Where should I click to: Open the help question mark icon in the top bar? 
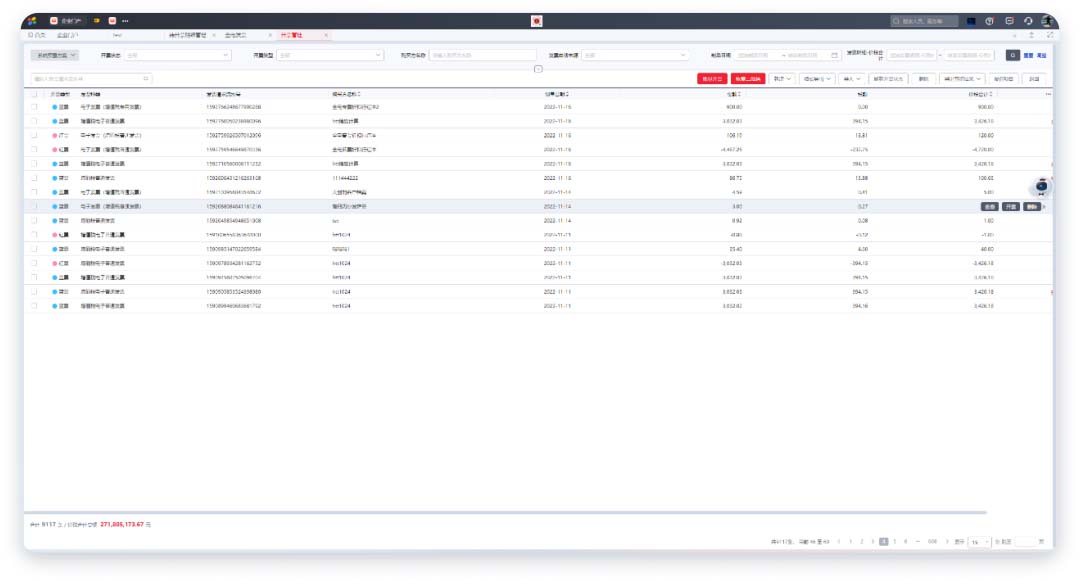pyautogui.click(x=990, y=21)
